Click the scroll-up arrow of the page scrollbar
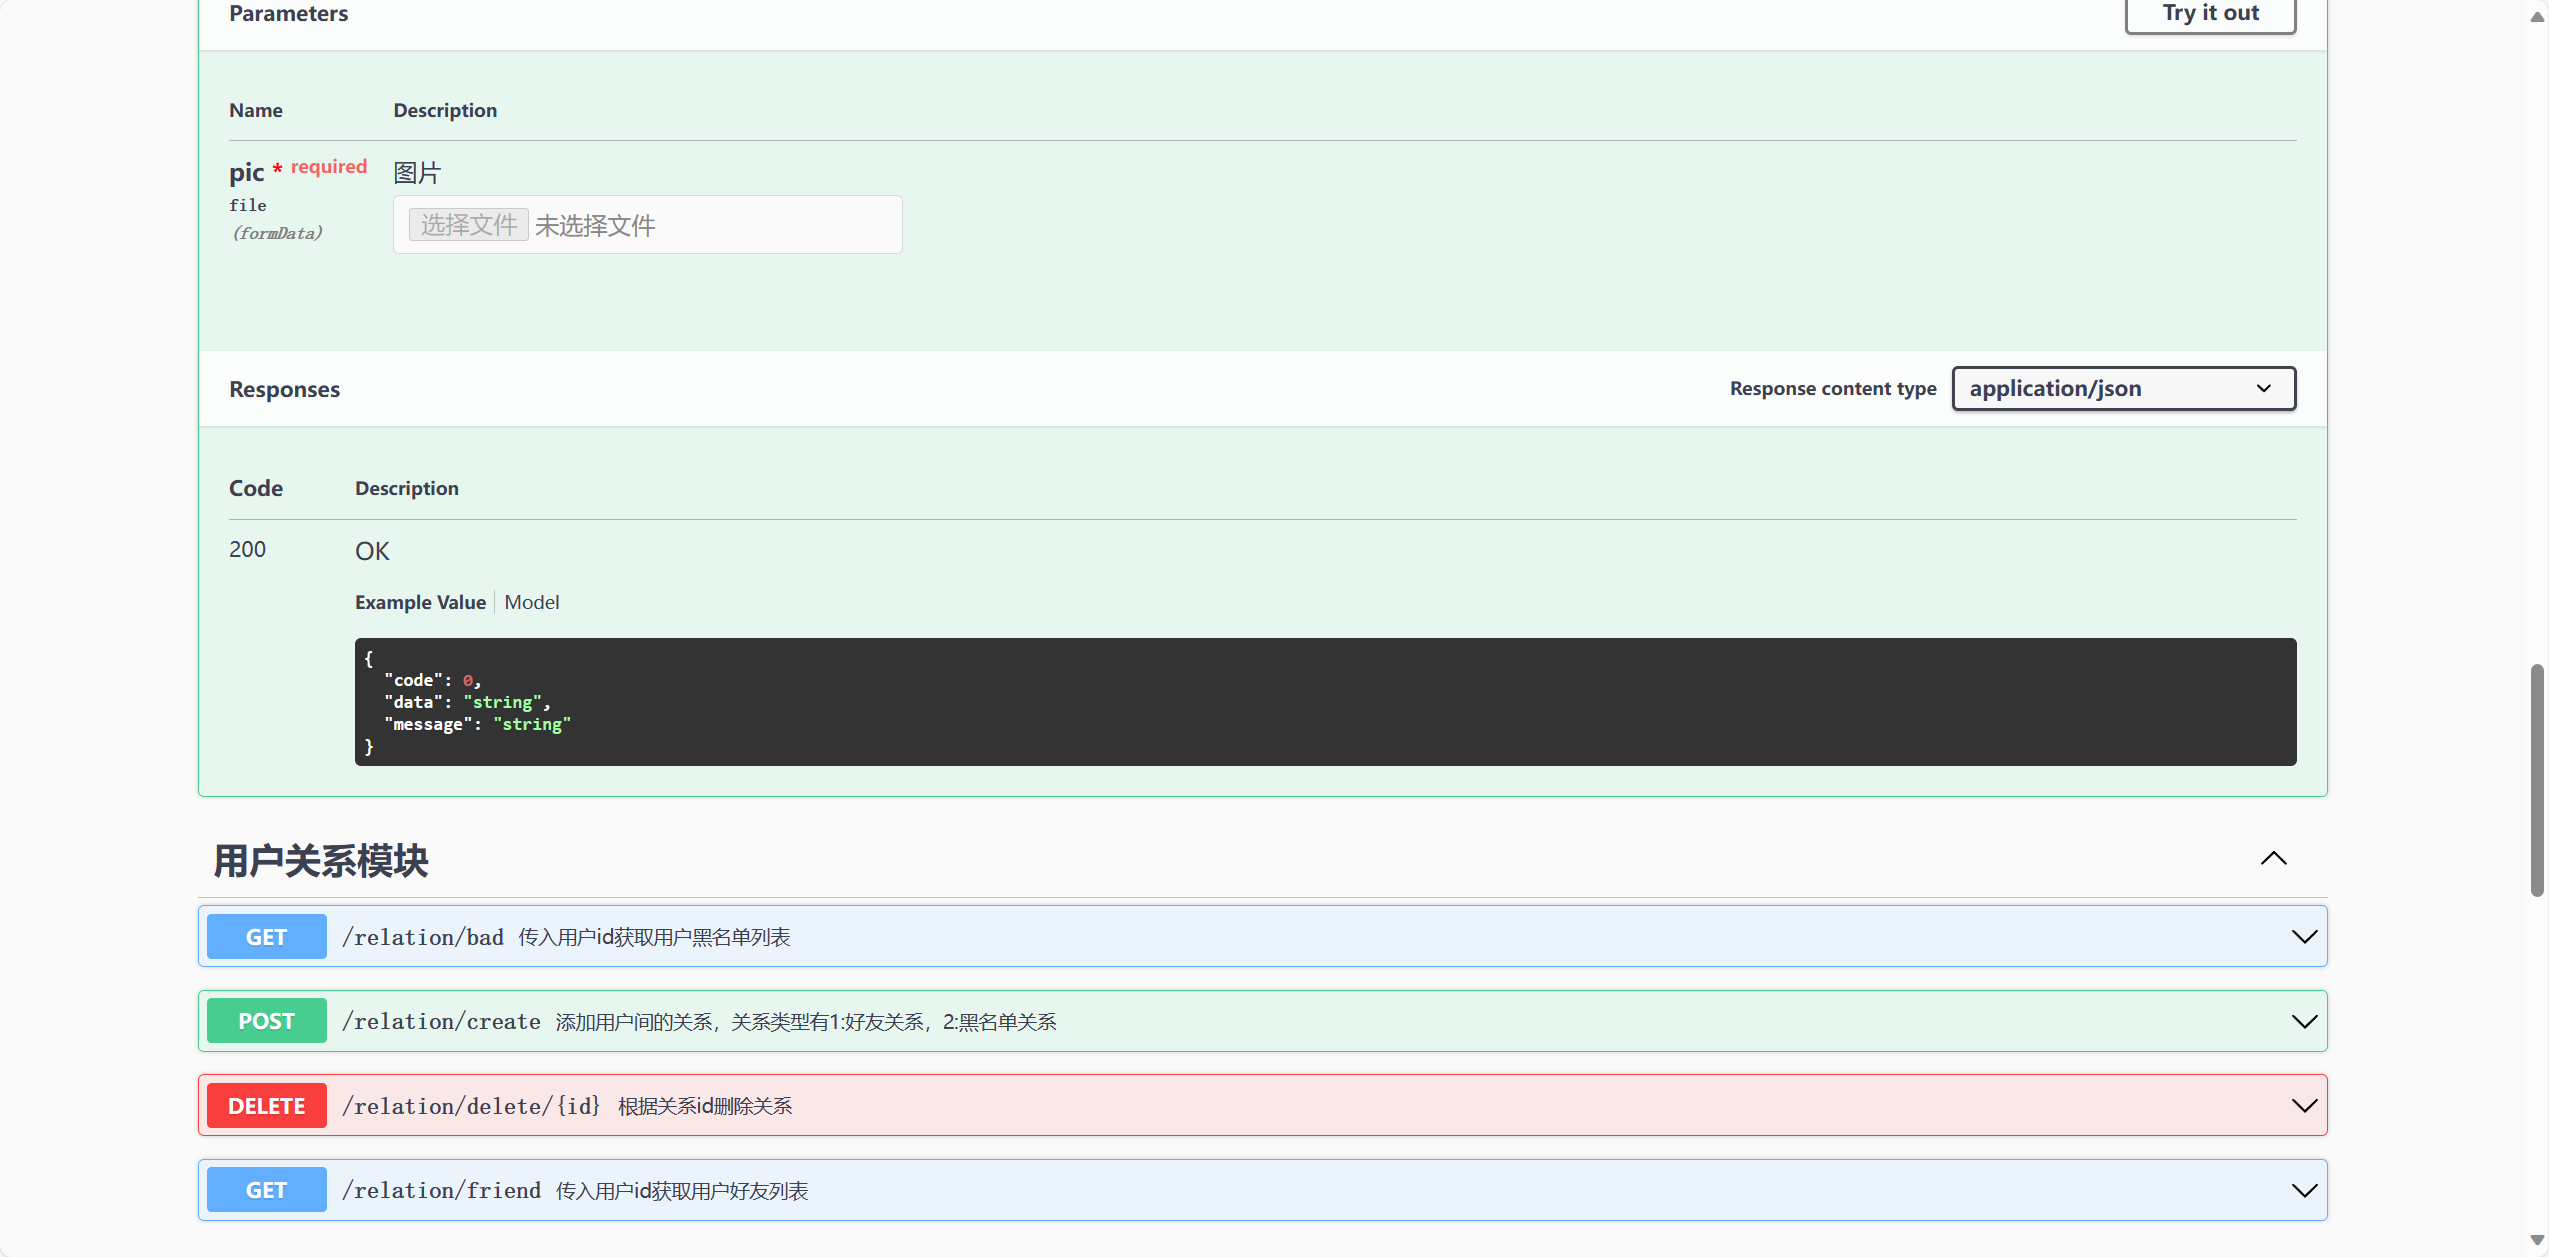 click(x=2537, y=16)
